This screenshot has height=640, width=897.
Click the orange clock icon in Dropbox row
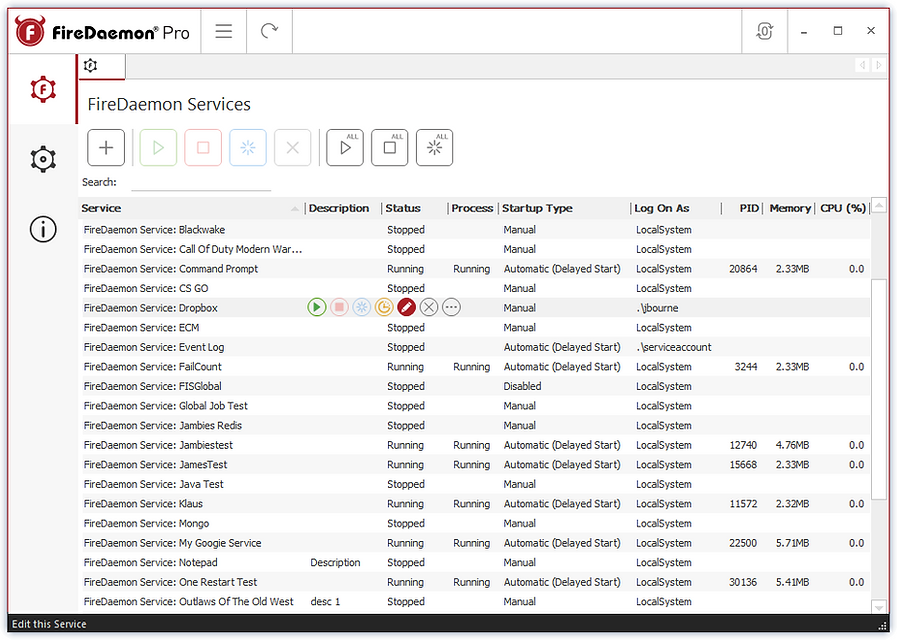point(384,308)
